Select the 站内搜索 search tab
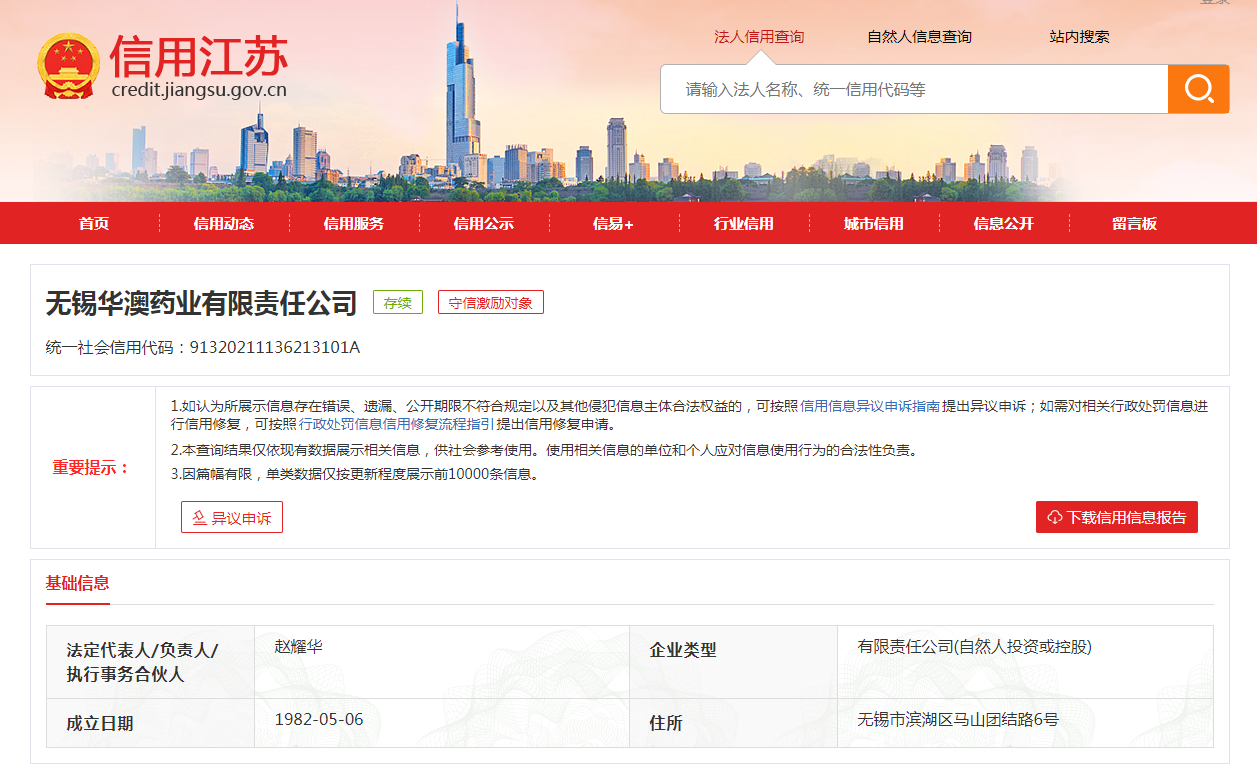Viewport: 1257px width, 772px height. [1079, 37]
